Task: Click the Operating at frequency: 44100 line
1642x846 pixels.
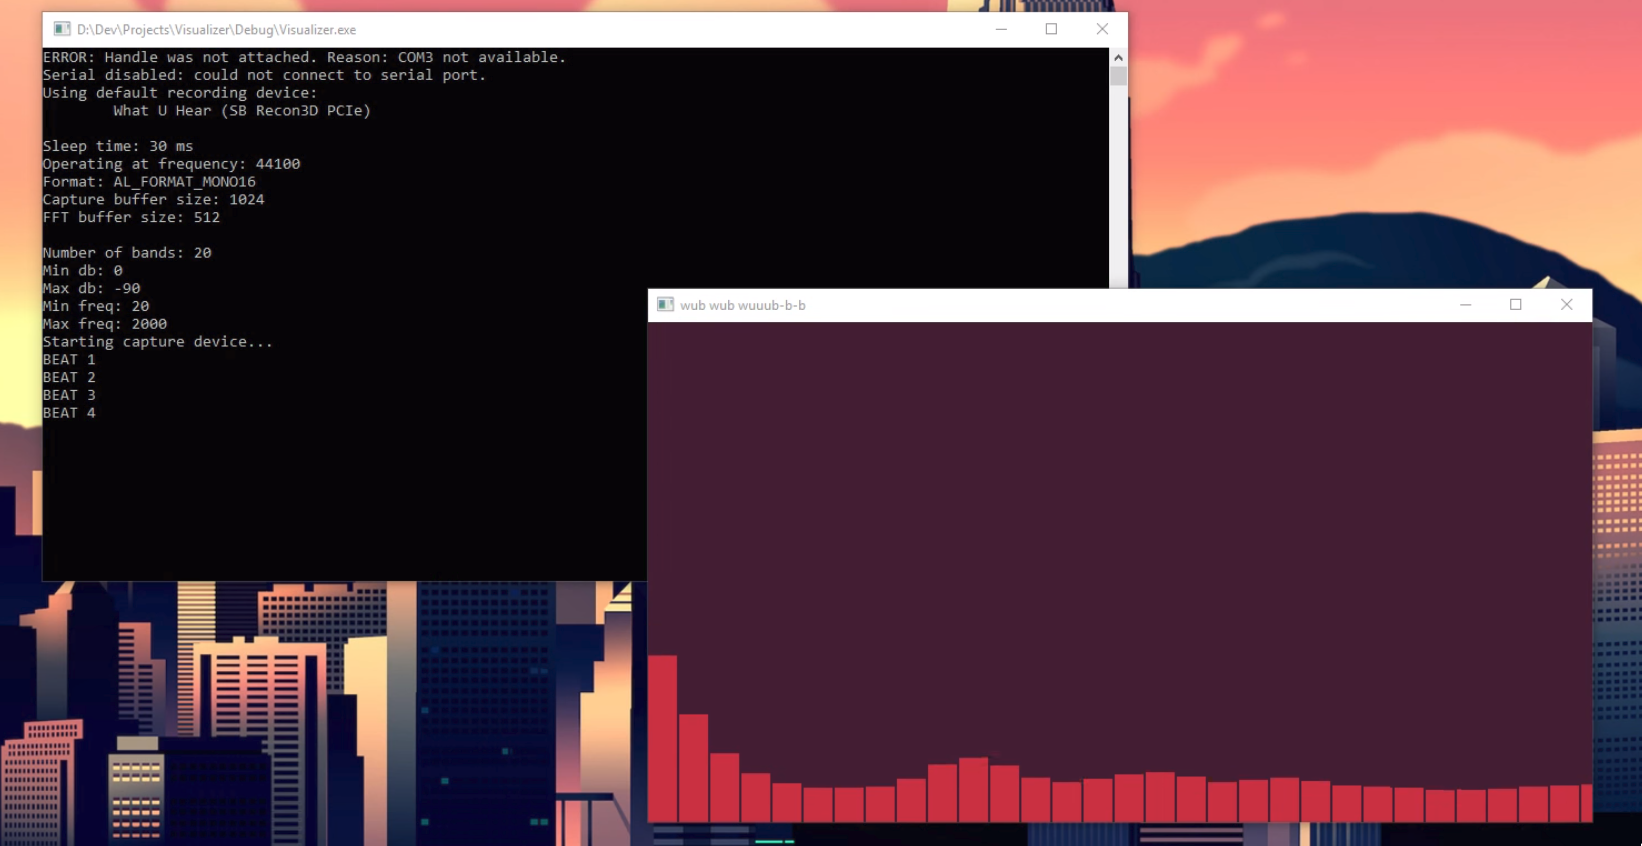Action: [x=171, y=164]
